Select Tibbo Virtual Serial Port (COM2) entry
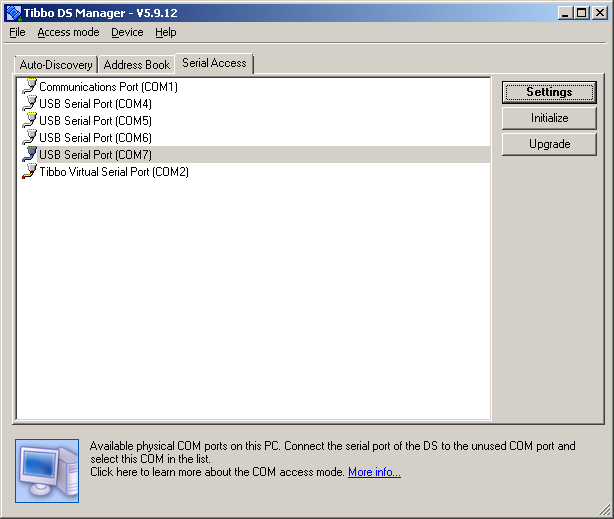 113,172
